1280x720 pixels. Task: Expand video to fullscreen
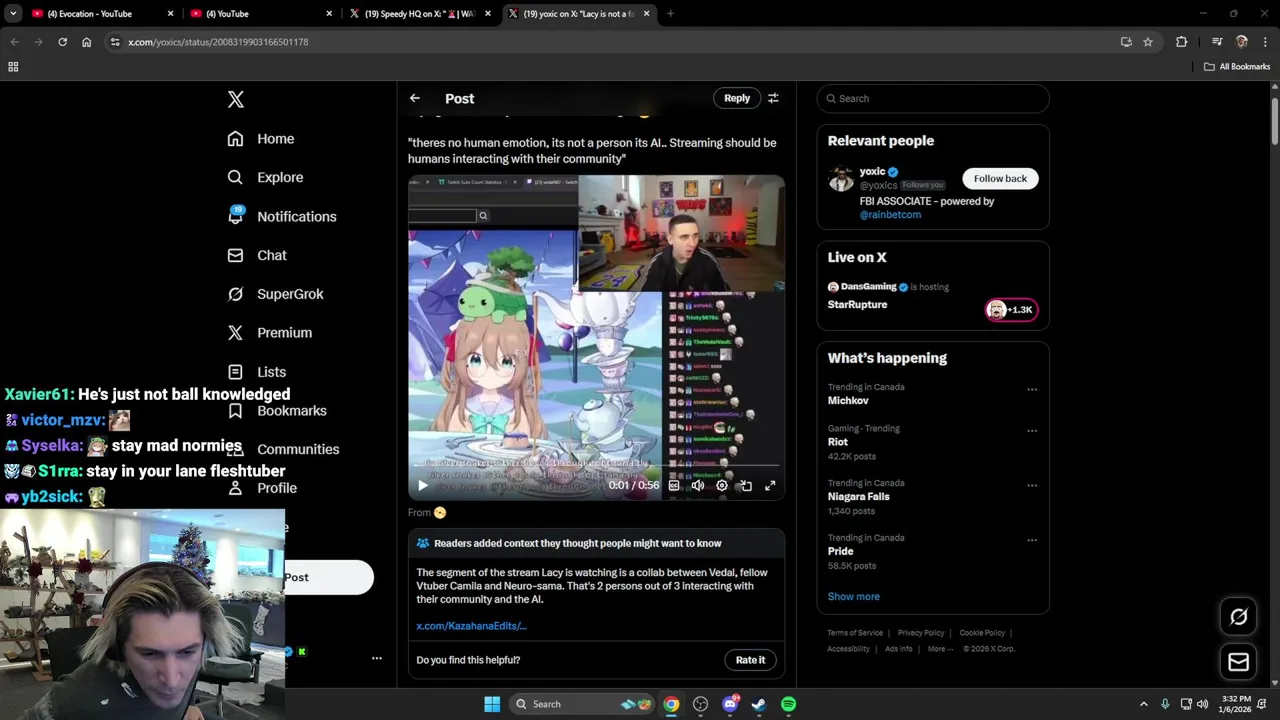pyautogui.click(x=770, y=486)
